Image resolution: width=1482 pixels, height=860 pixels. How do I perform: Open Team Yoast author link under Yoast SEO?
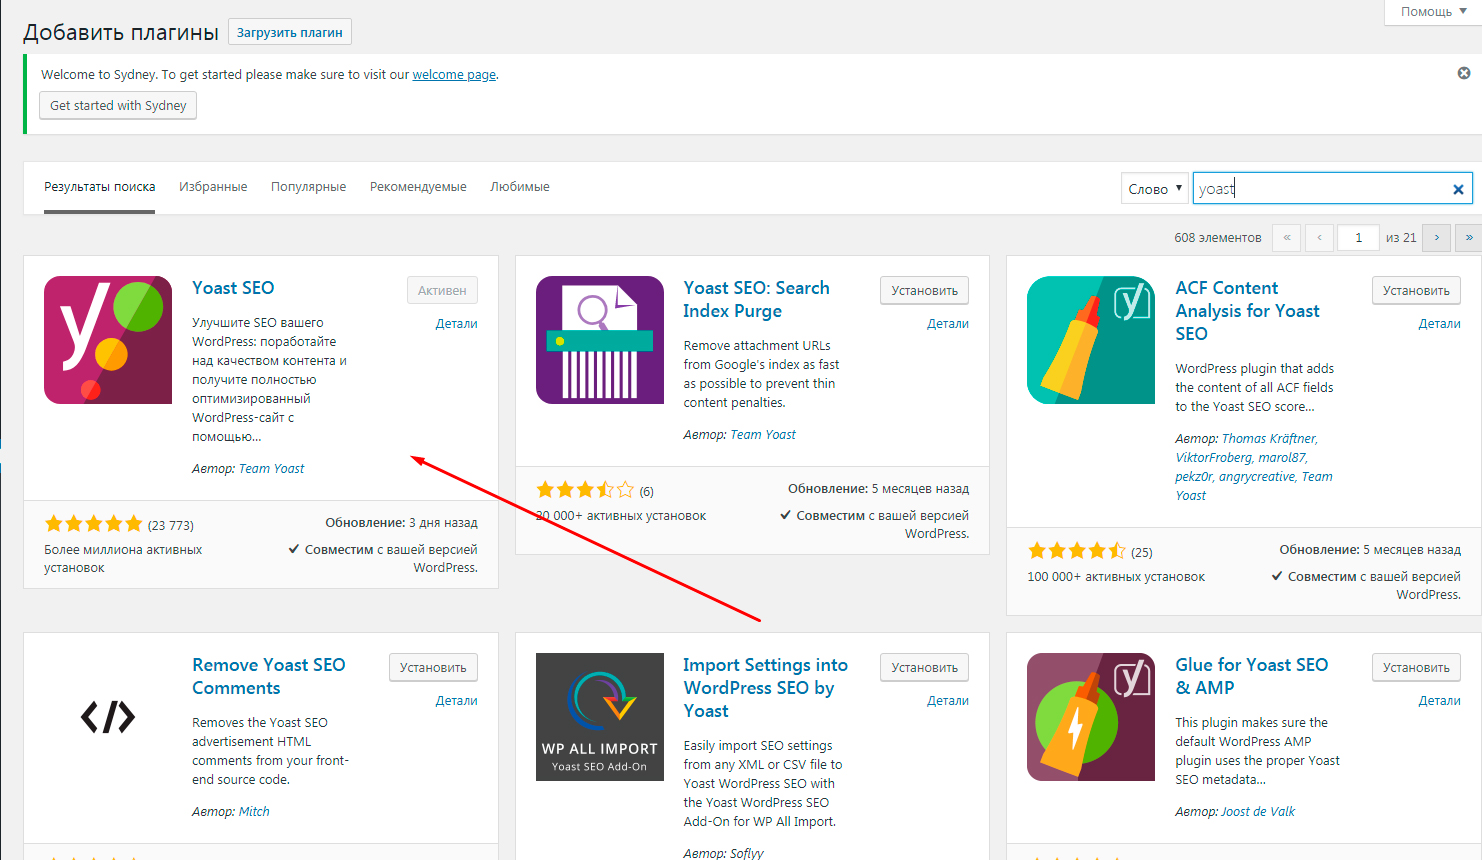[271, 468]
